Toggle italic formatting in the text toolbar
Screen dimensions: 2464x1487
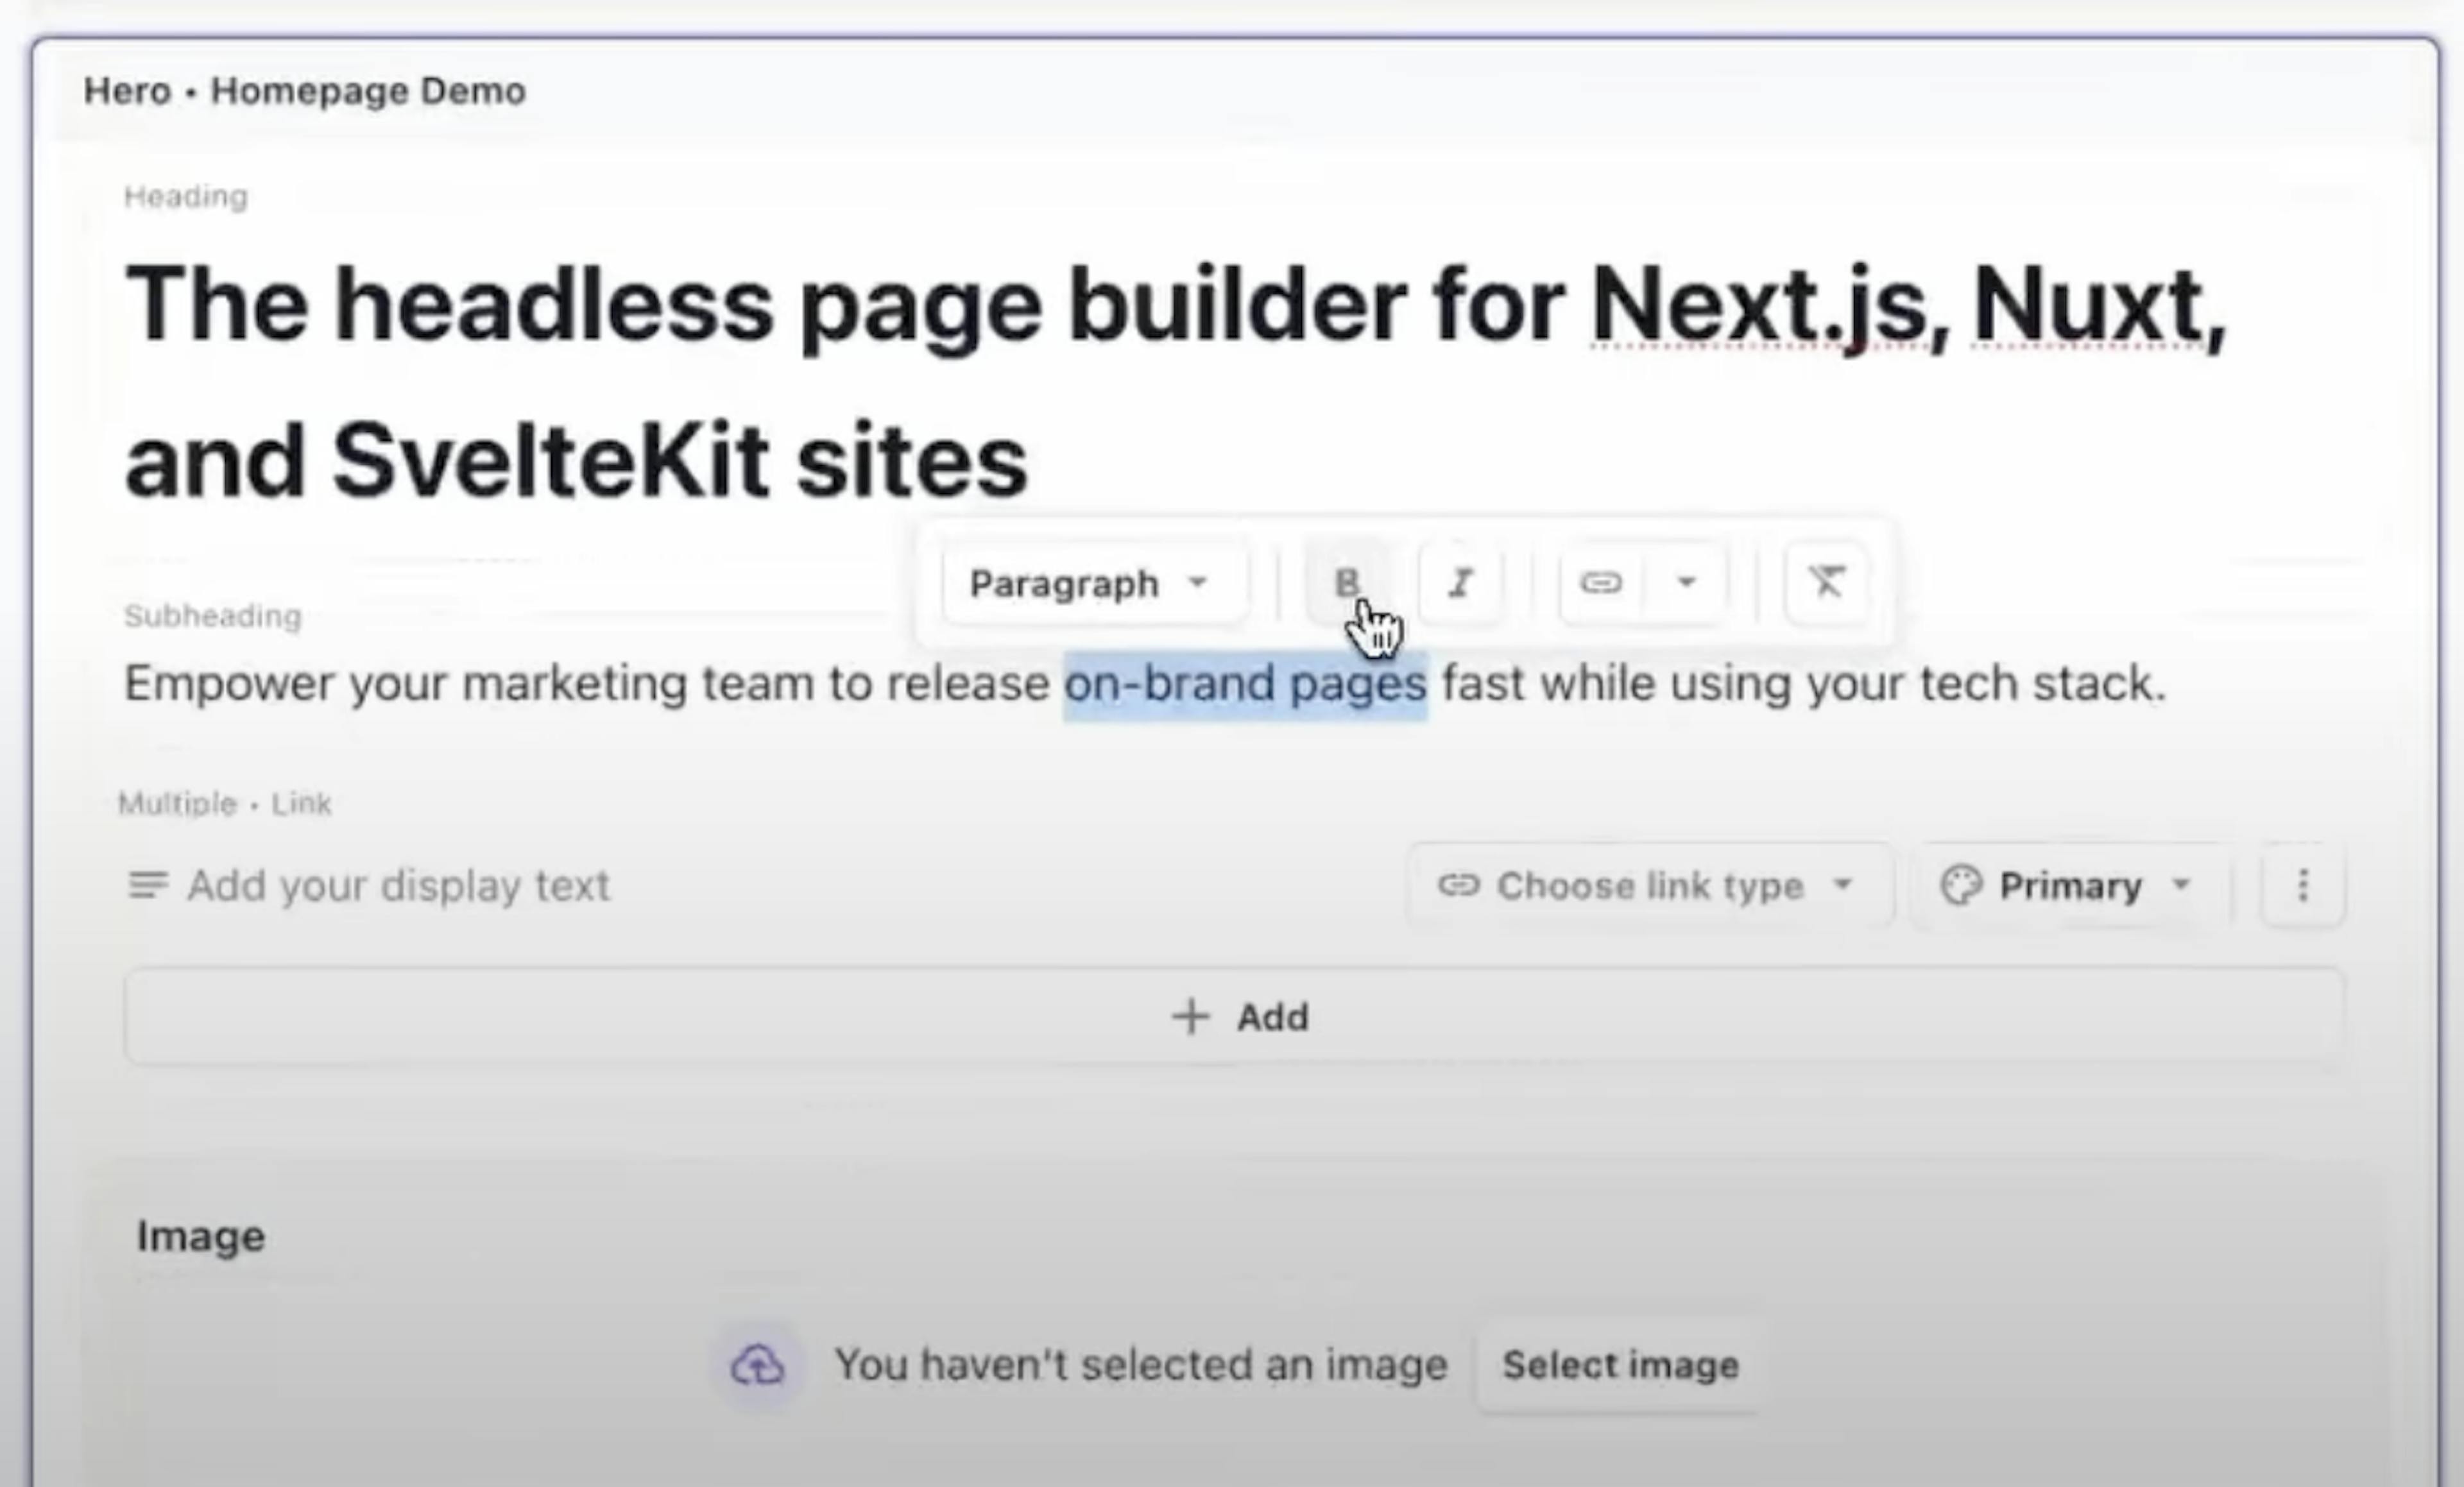click(1460, 583)
